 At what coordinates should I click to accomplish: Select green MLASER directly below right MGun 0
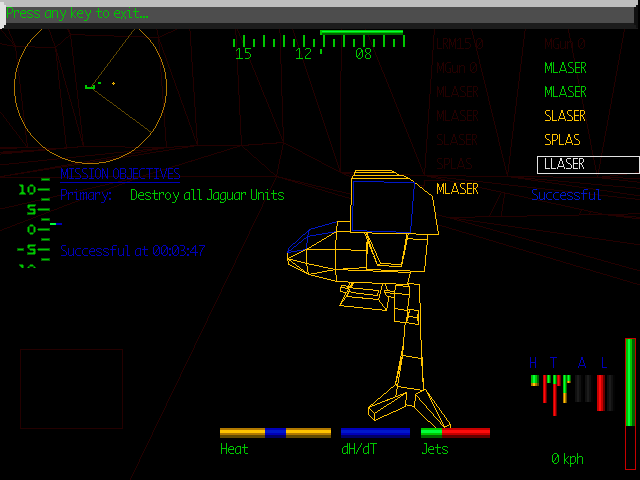coord(565,68)
